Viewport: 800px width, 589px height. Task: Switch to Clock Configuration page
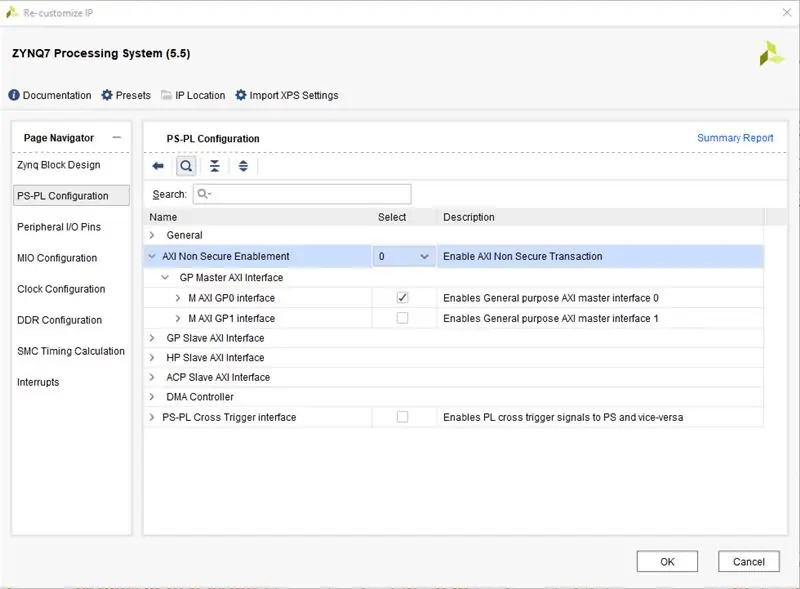click(x=61, y=289)
